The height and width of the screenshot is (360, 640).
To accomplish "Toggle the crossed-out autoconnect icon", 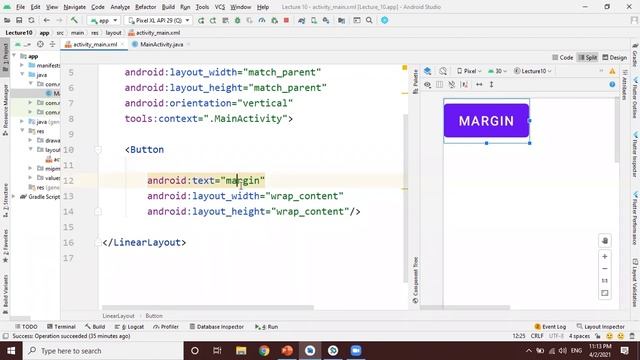I will (x=451, y=84).
